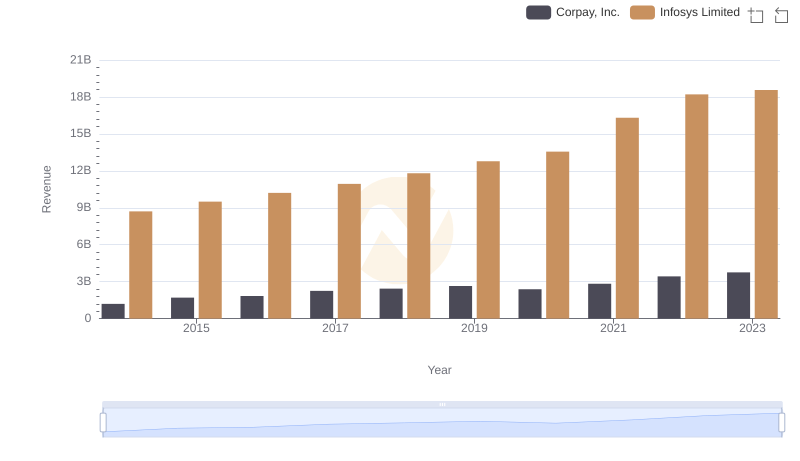Viewport: 800px width, 461px height.
Task: Click the Corpay bar for 2019
Action: pos(460,302)
